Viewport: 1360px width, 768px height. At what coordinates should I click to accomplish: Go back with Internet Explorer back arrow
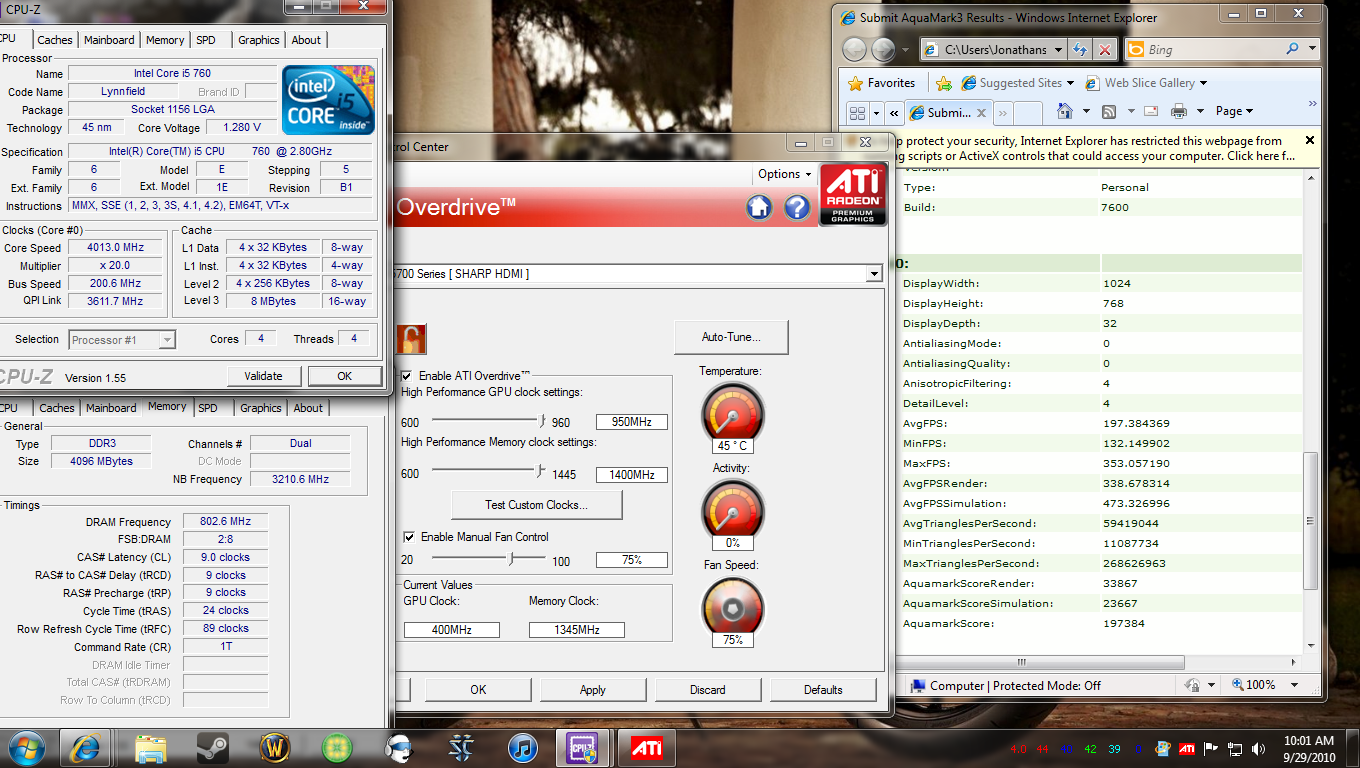[x=855, y=49]
